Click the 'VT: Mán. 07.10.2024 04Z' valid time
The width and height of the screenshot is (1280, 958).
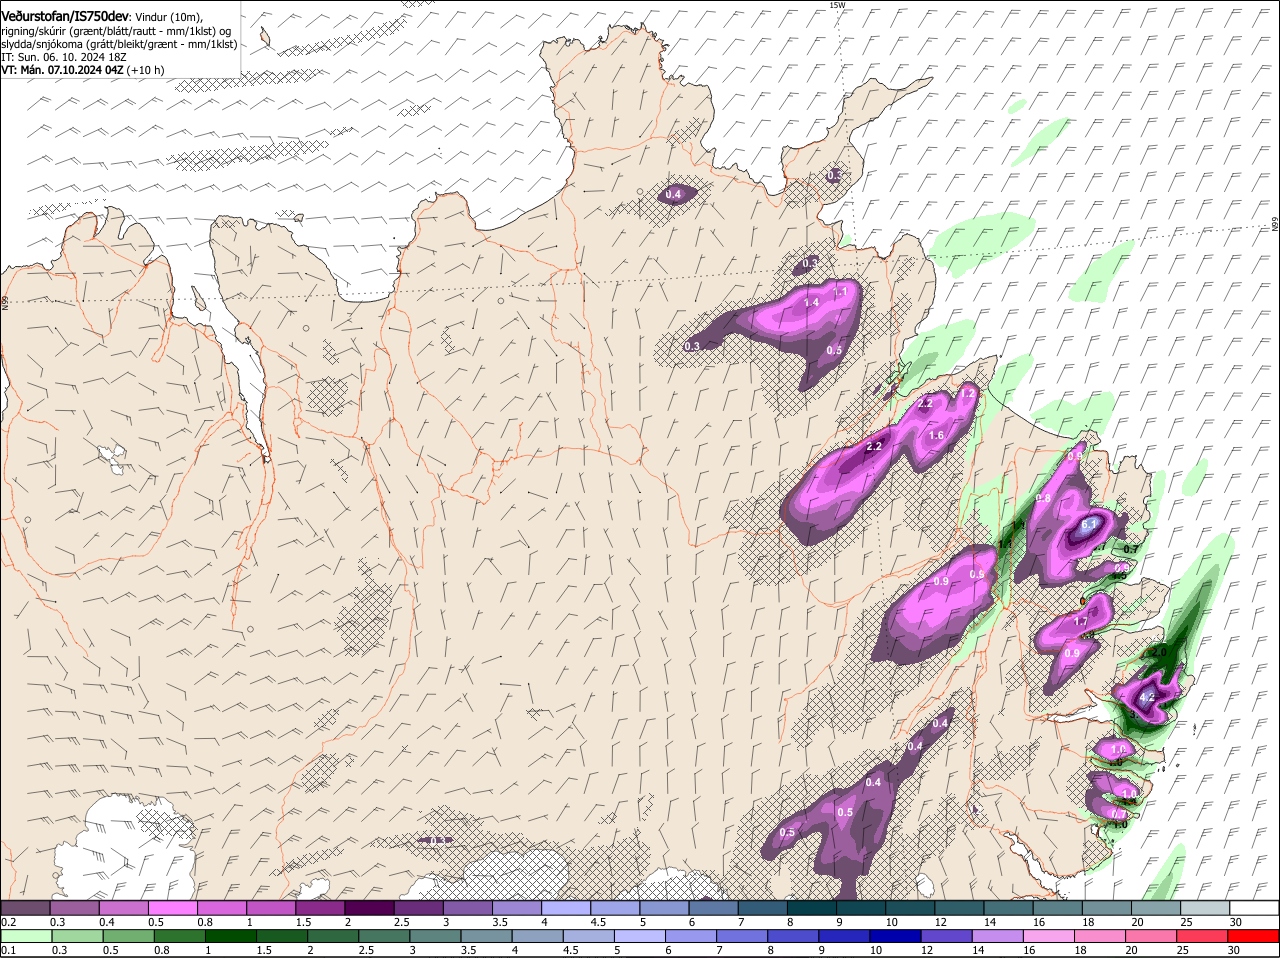click(x=63, y=70)
